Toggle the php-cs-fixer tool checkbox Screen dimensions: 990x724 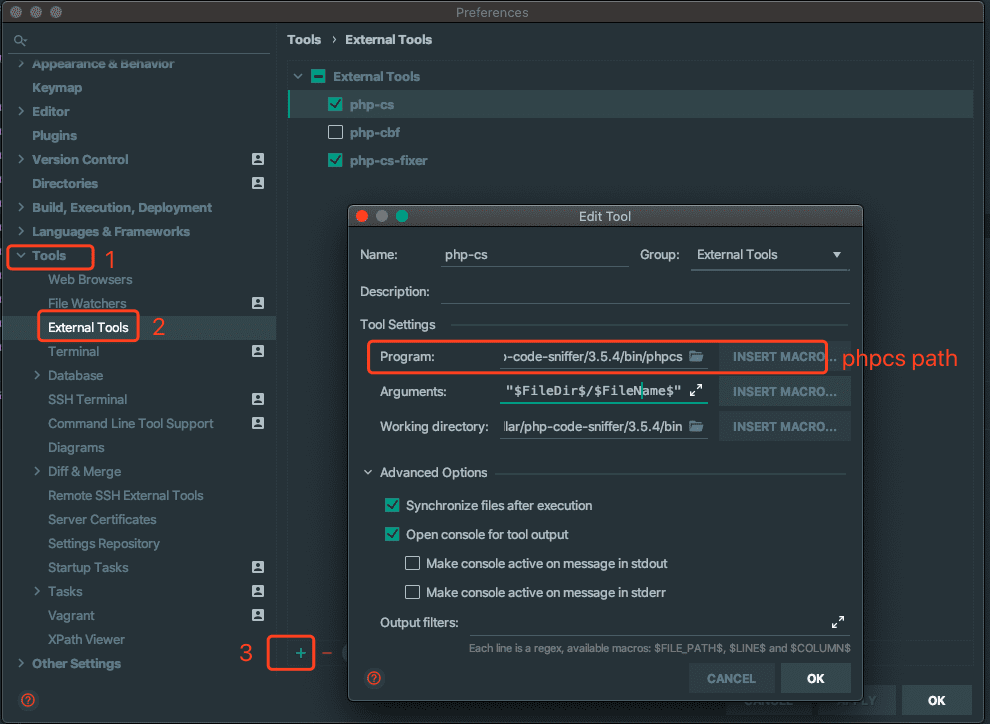click(335, 160)
